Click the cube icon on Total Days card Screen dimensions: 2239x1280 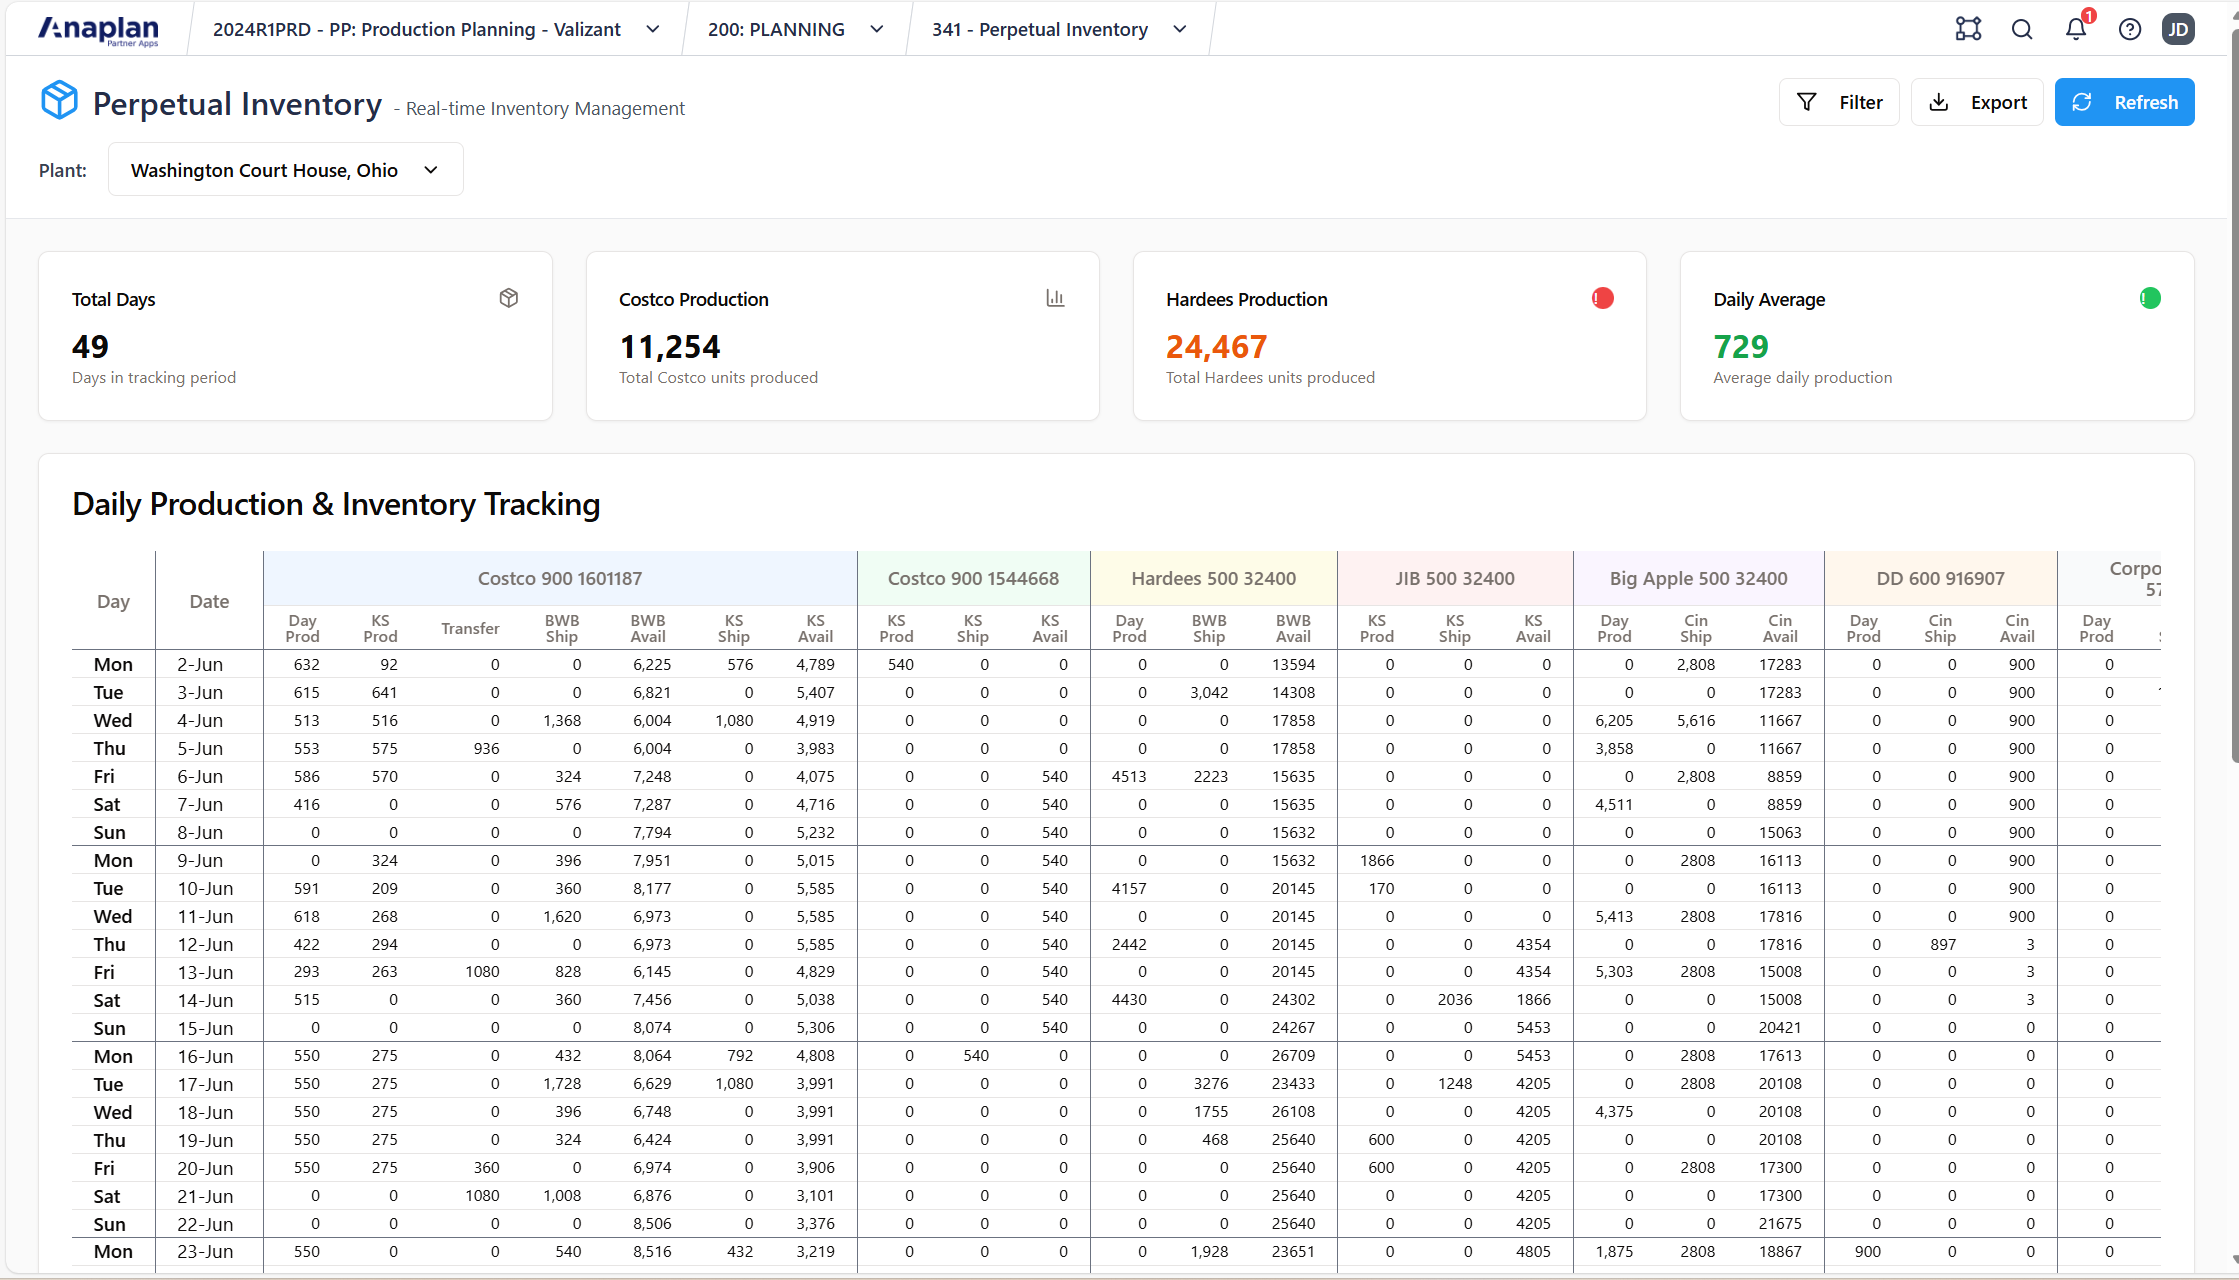click(x=509, y=298)
